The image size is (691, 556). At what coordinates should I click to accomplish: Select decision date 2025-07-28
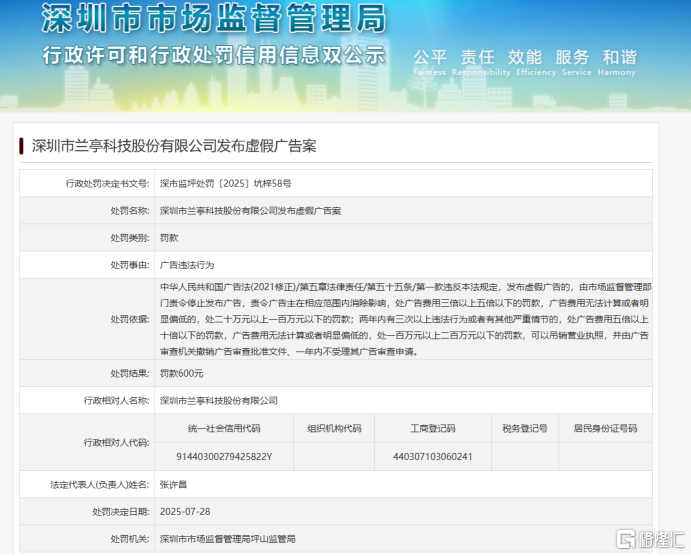tap(185, 512)
